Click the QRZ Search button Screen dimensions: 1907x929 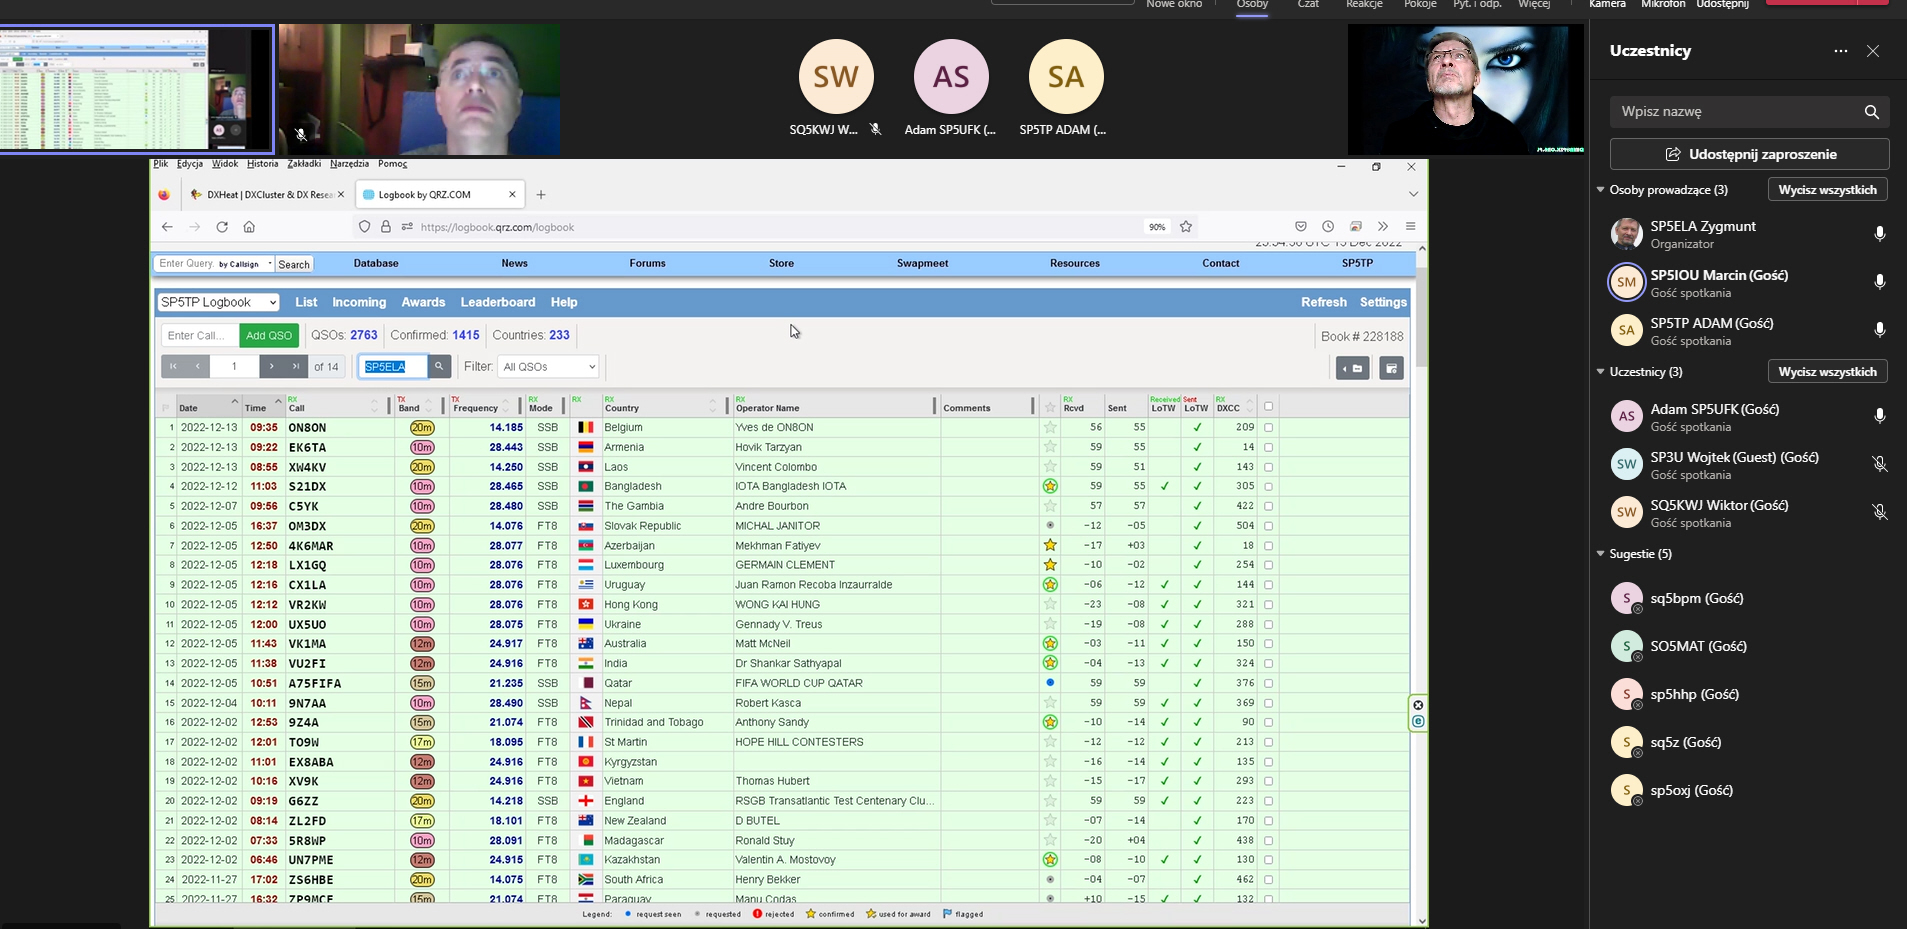pos(294,265)
